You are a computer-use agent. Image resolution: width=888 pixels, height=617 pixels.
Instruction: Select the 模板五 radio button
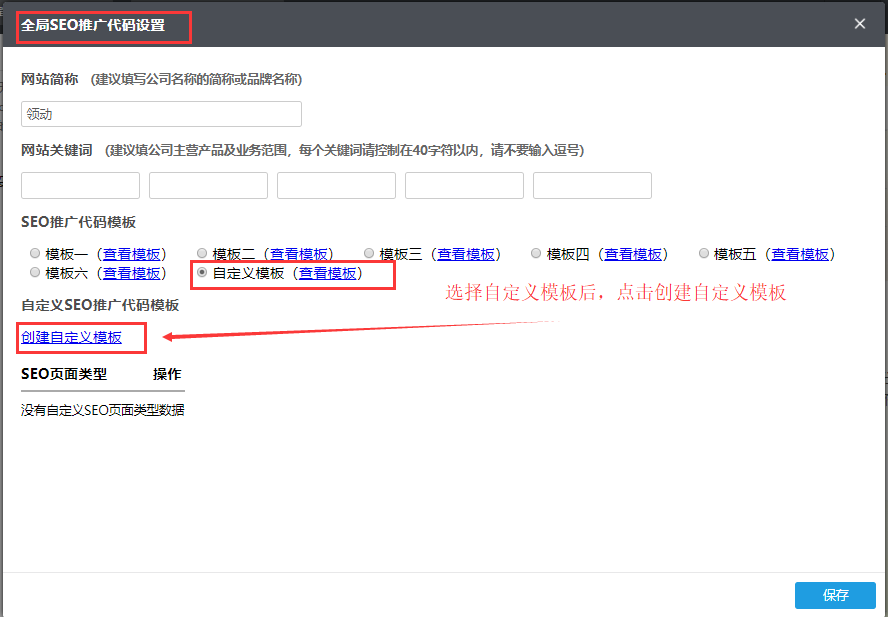[704, 254]
